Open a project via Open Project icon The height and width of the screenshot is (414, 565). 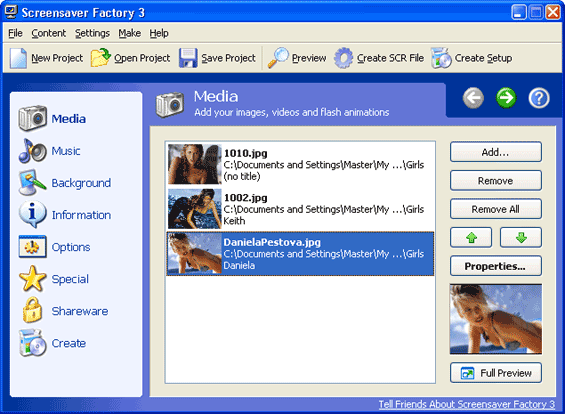(x=101, y=58)
